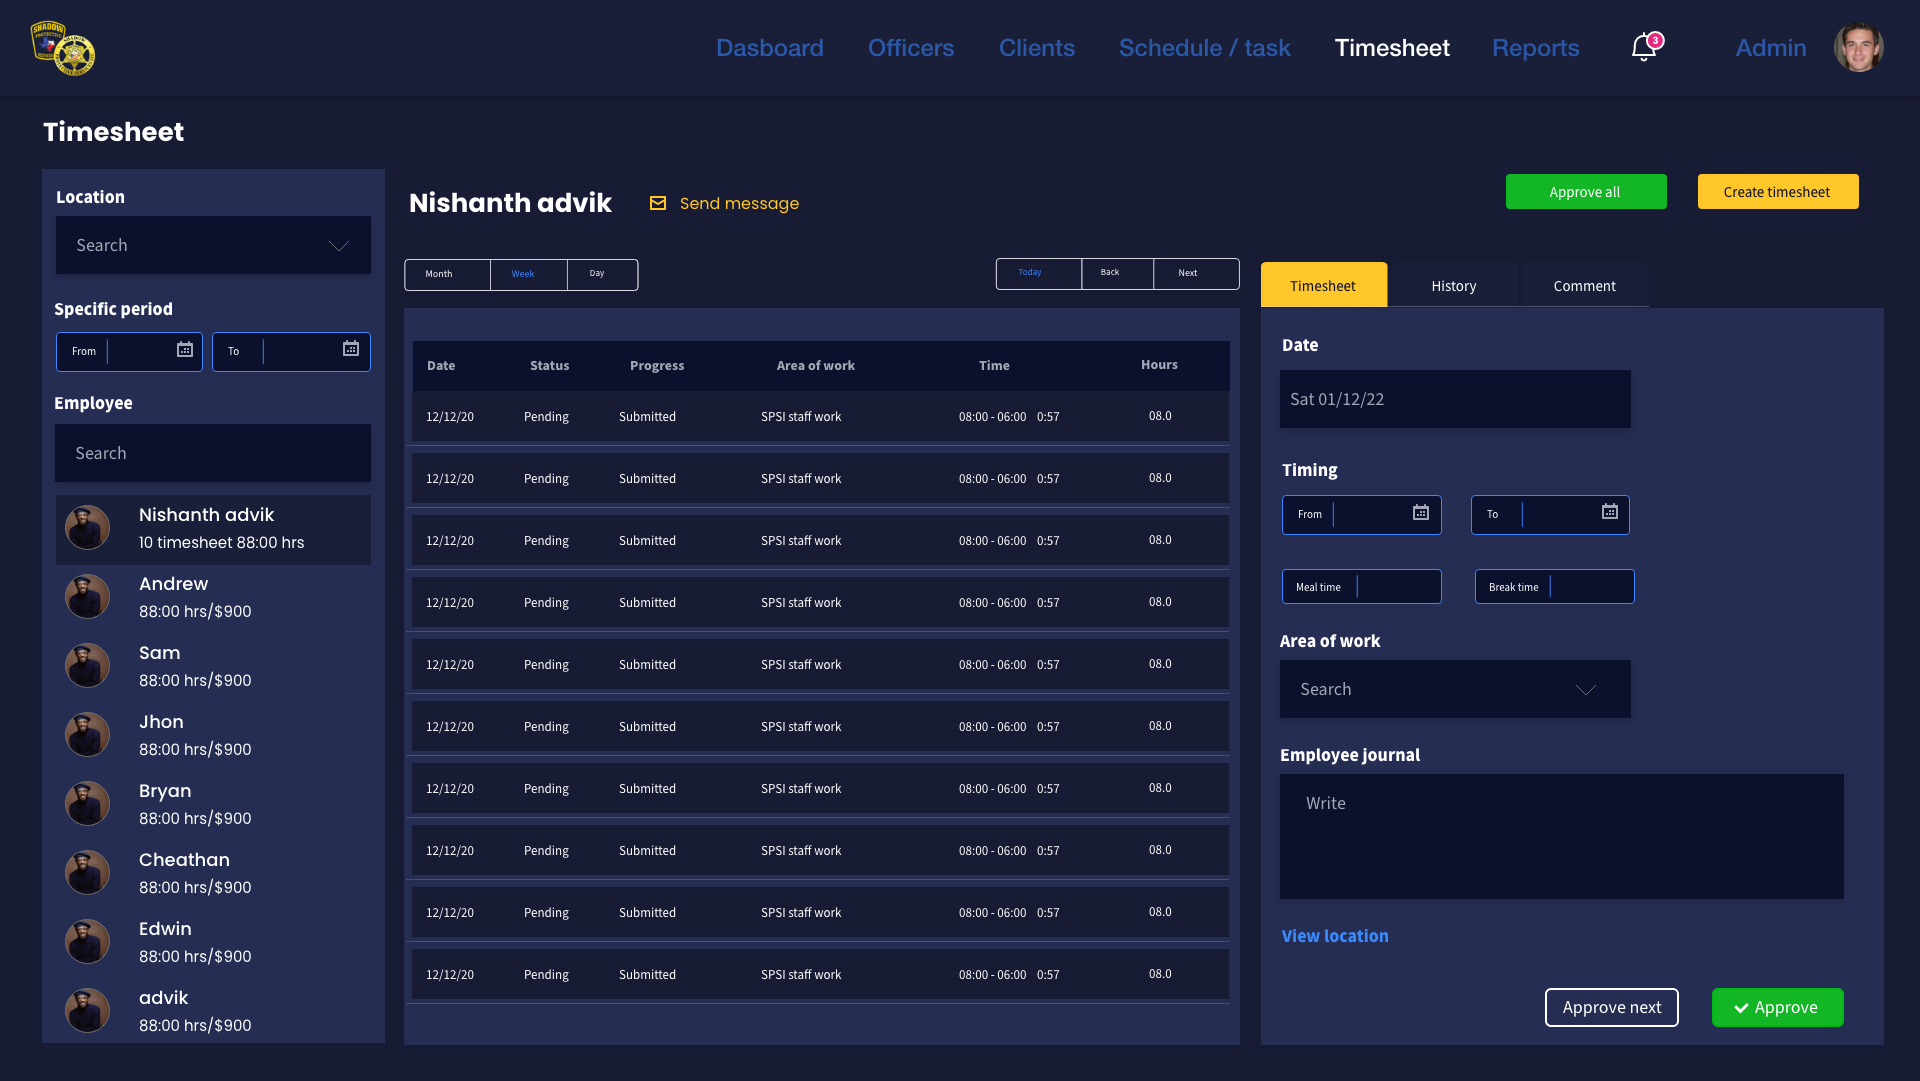The width and height of the screenshot is (1920, 1081).
Task: Open calendar icon in Timing From field
Action: pyautogui.click(x=1420, y=513)
